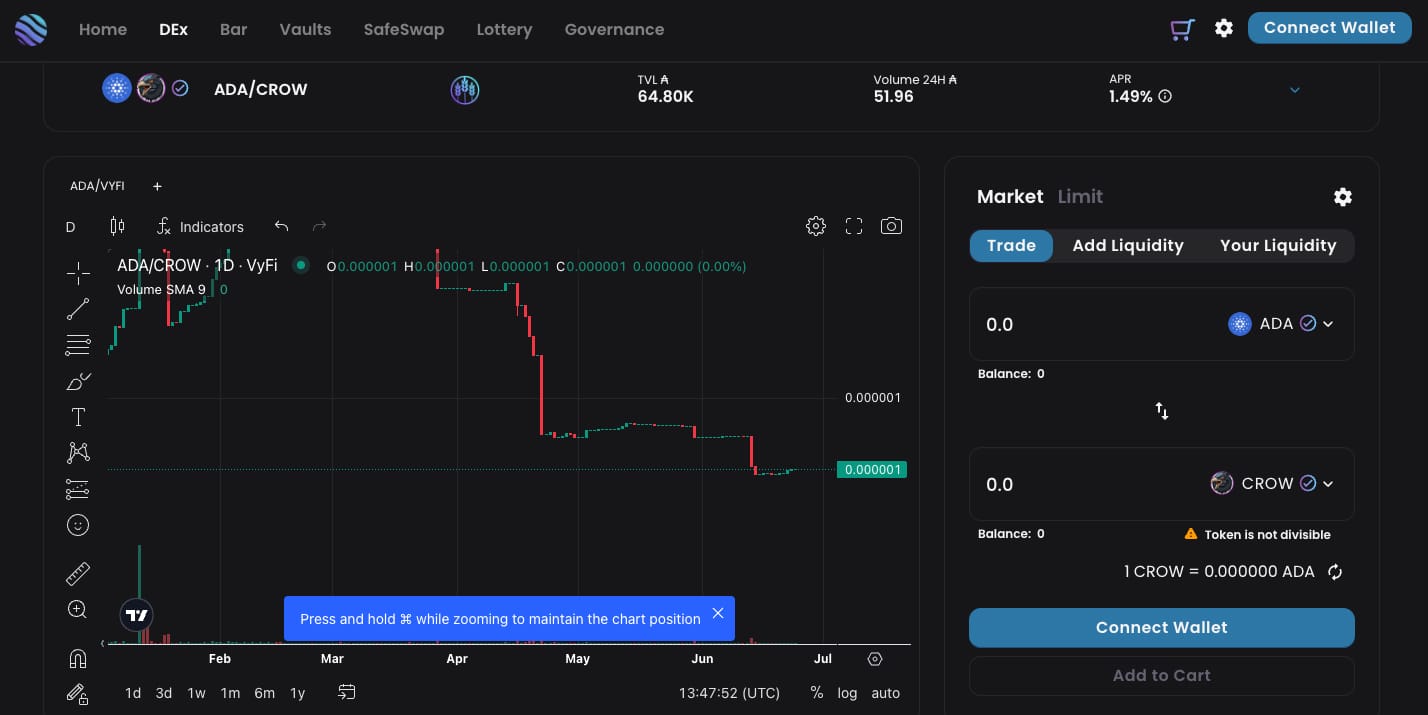Select the crosshair cursor tool
The width and height of the screenshot is (1428, 715).
[x=78, y=273]
